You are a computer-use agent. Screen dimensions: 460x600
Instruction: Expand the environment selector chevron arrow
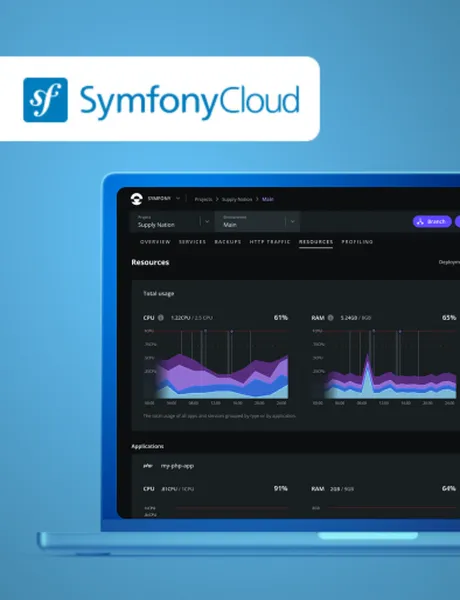click(x=292, y=222)
